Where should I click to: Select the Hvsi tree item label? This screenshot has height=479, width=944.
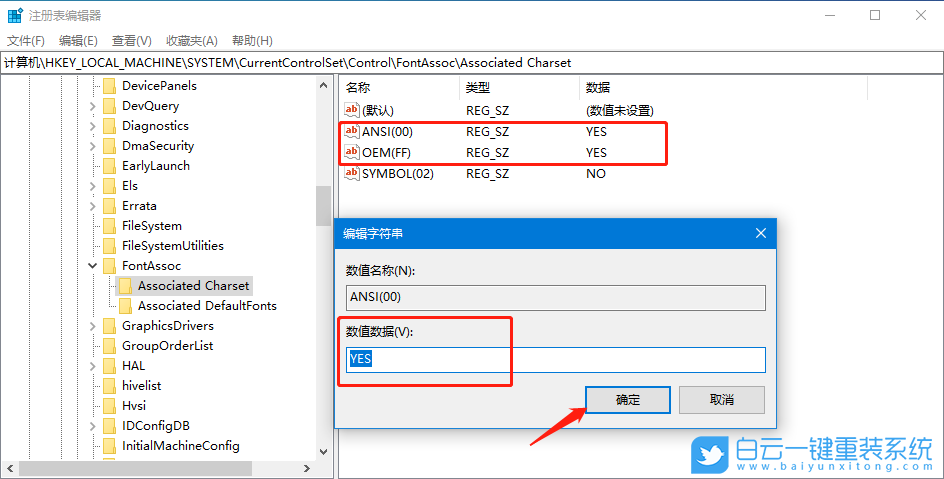pyautogui.click(x=134, y=406)
